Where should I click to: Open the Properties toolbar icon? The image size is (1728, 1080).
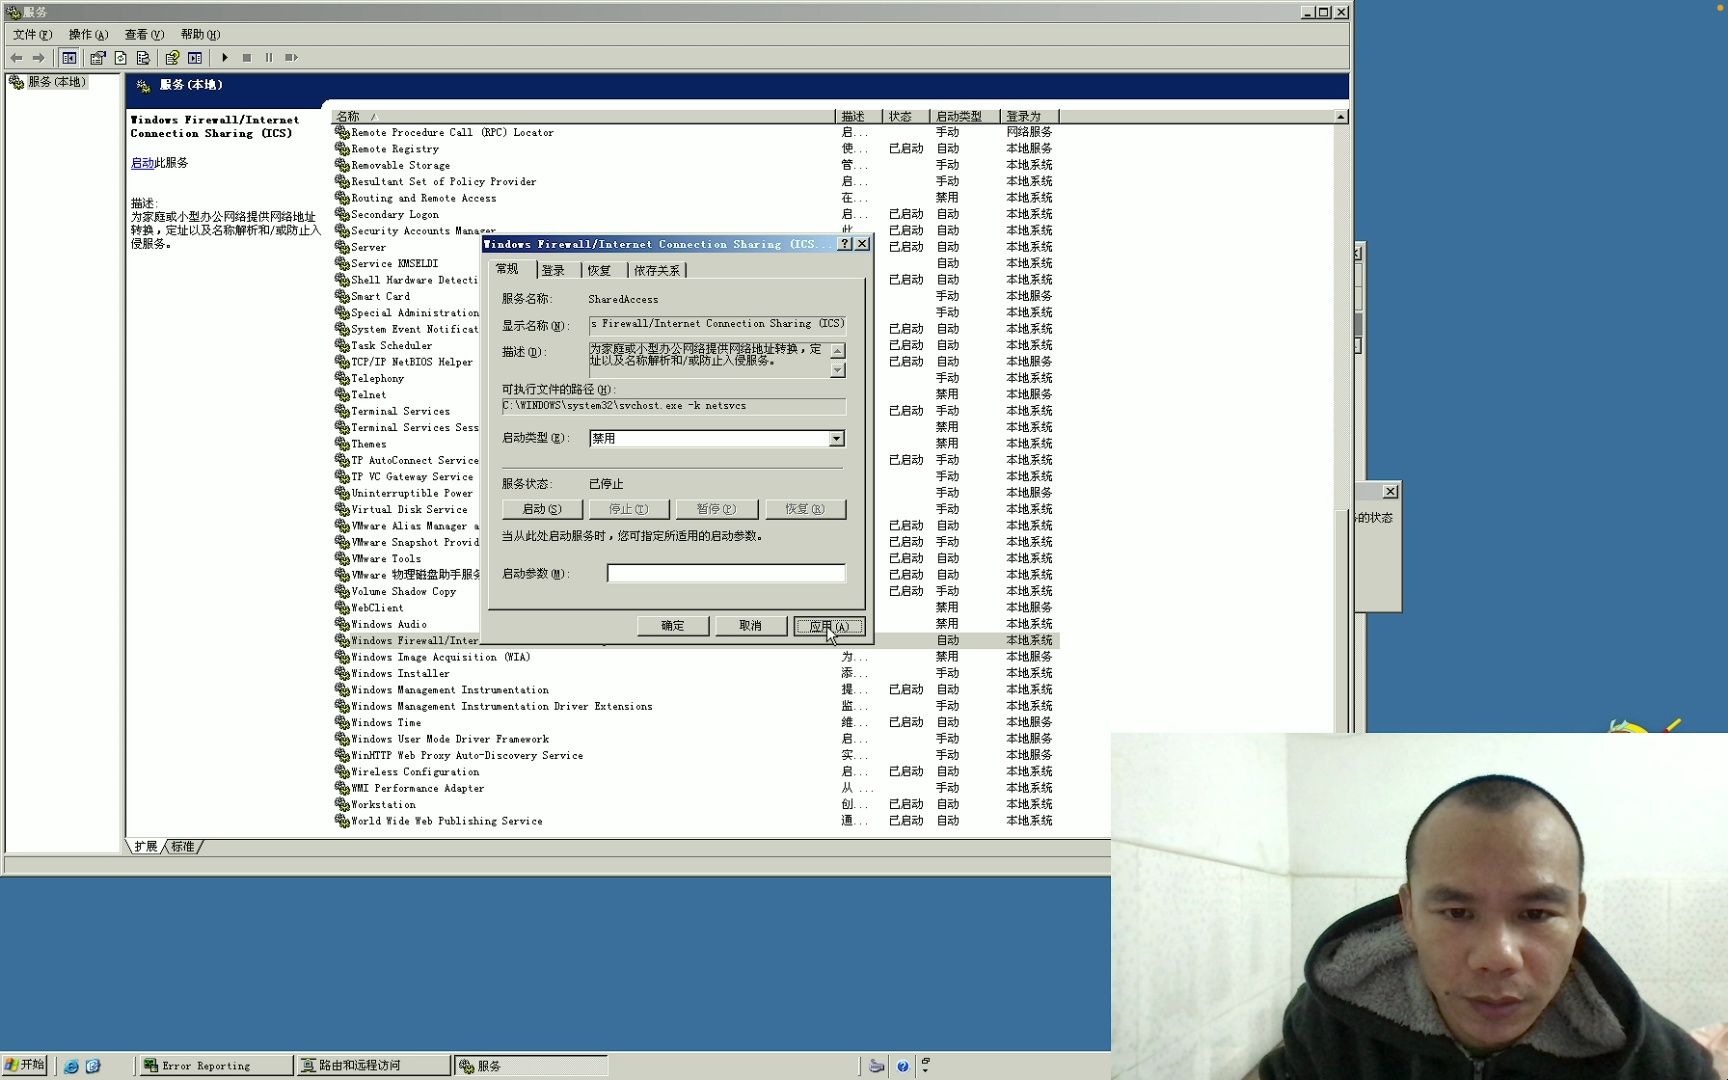(98, 58)
